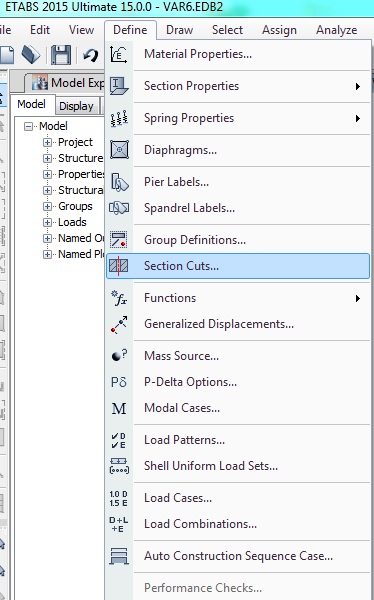The width and height of the screenshot is (374, 600).
Task: Select the Groups tree item
Action: [x=75, y=206]
